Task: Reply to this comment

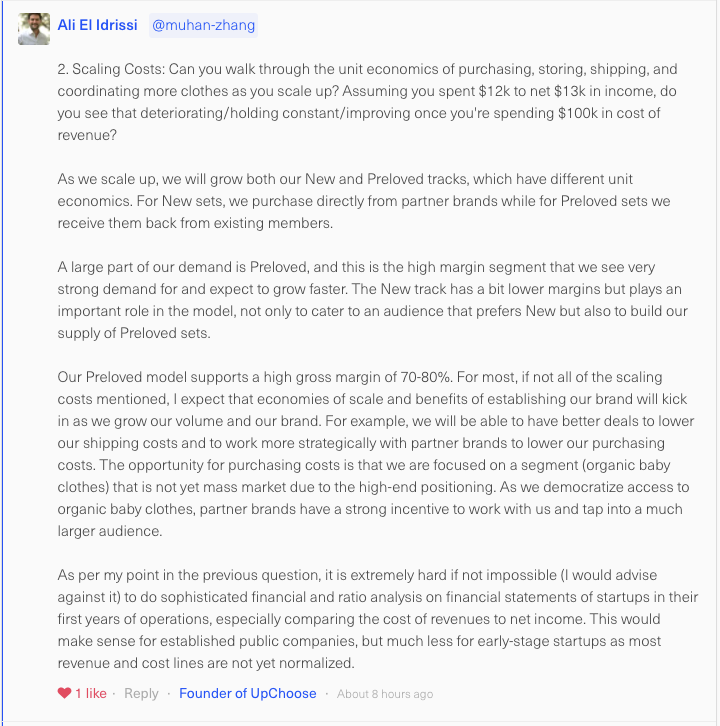Action: click(x=141, y=693)
